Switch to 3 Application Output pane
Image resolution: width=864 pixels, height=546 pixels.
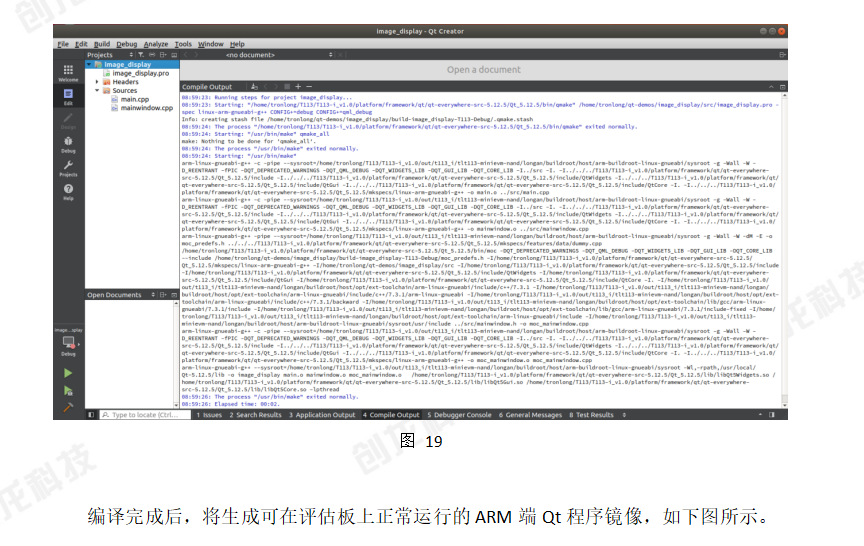322,415
